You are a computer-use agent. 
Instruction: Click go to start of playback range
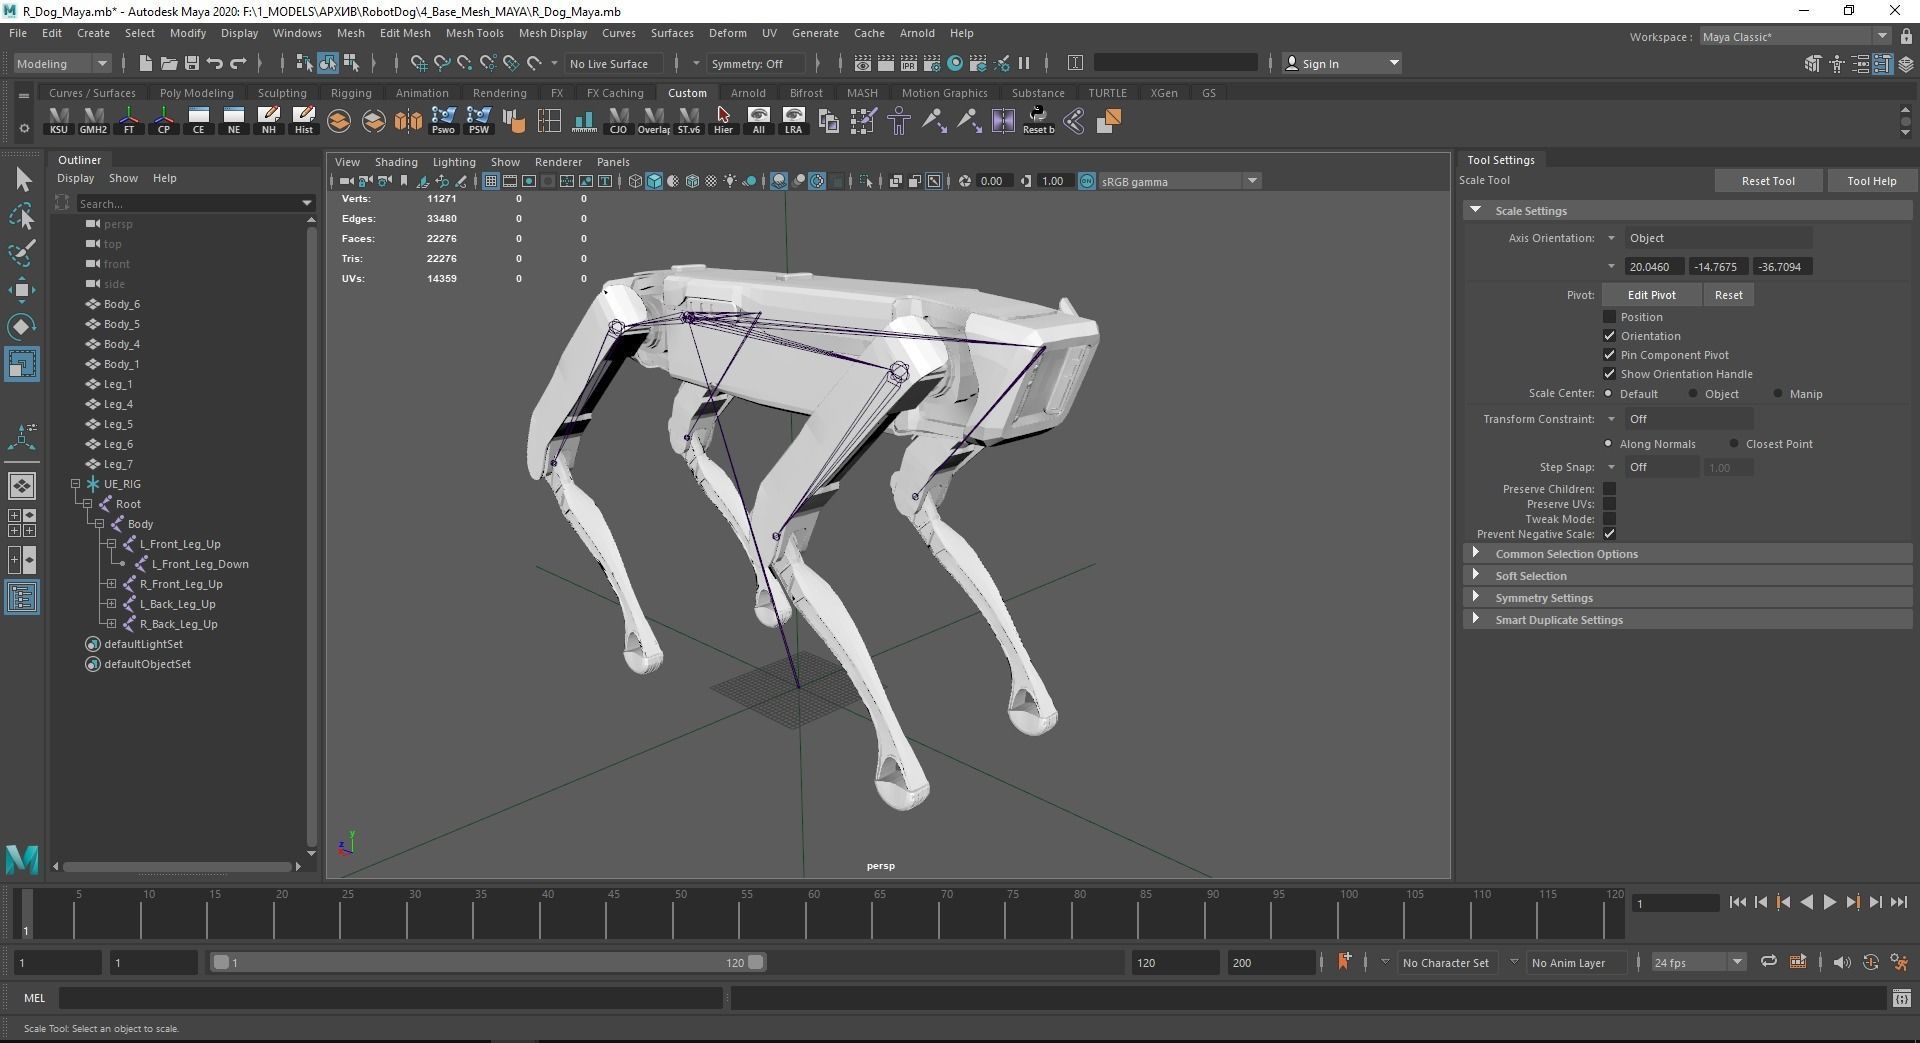coord(1737,902)
